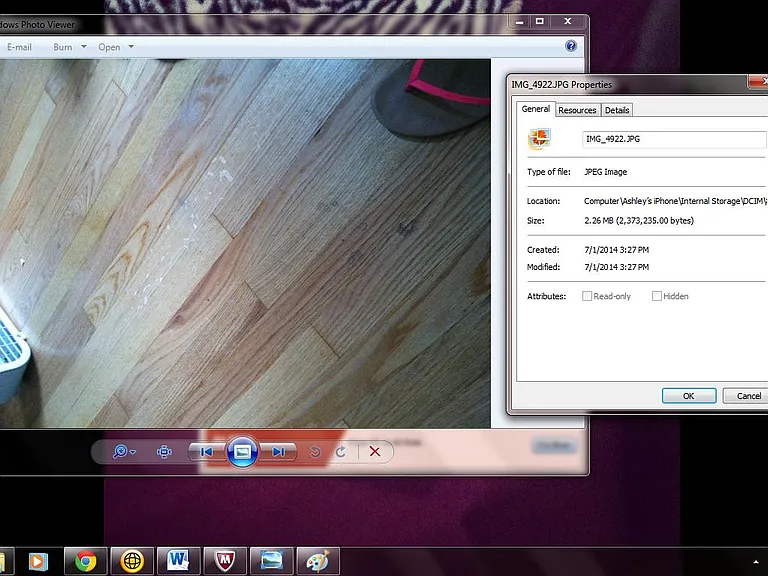Screen dimensions: 768x576
Task: Switch to the Details tab
Action: point(617,110)
